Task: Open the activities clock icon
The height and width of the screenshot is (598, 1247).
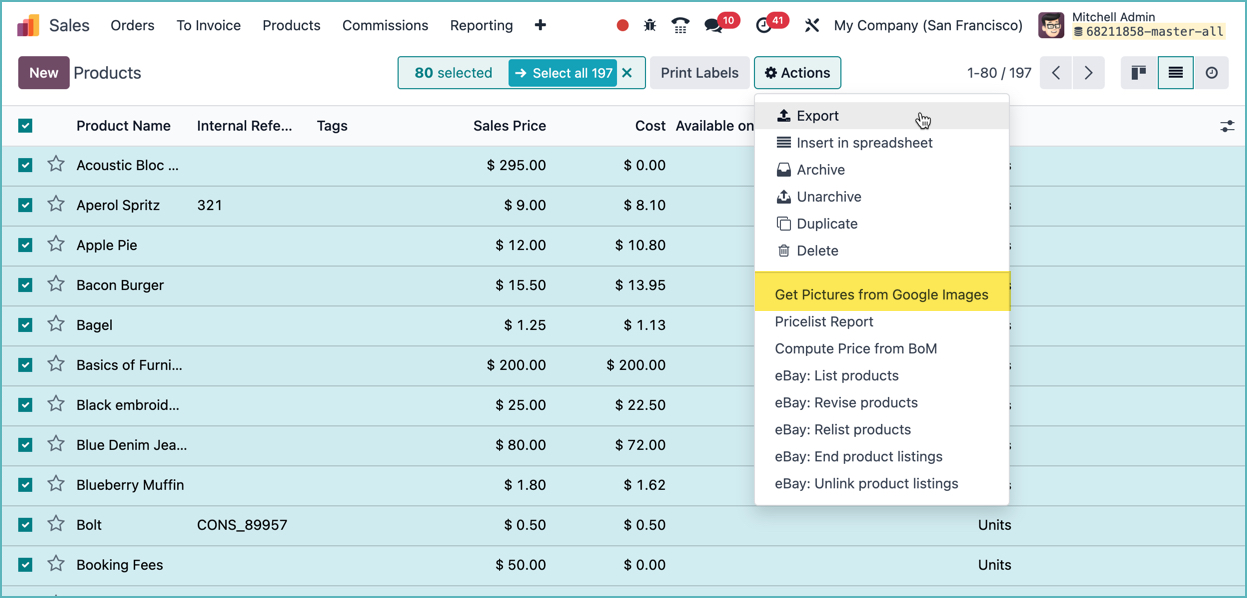Action: point(765,25)
